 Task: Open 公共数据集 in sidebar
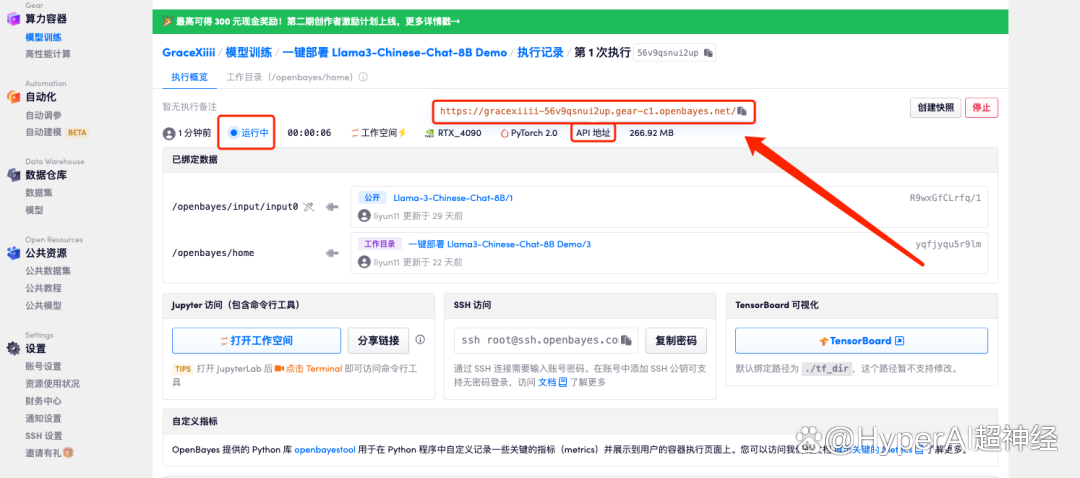(48, 271)
